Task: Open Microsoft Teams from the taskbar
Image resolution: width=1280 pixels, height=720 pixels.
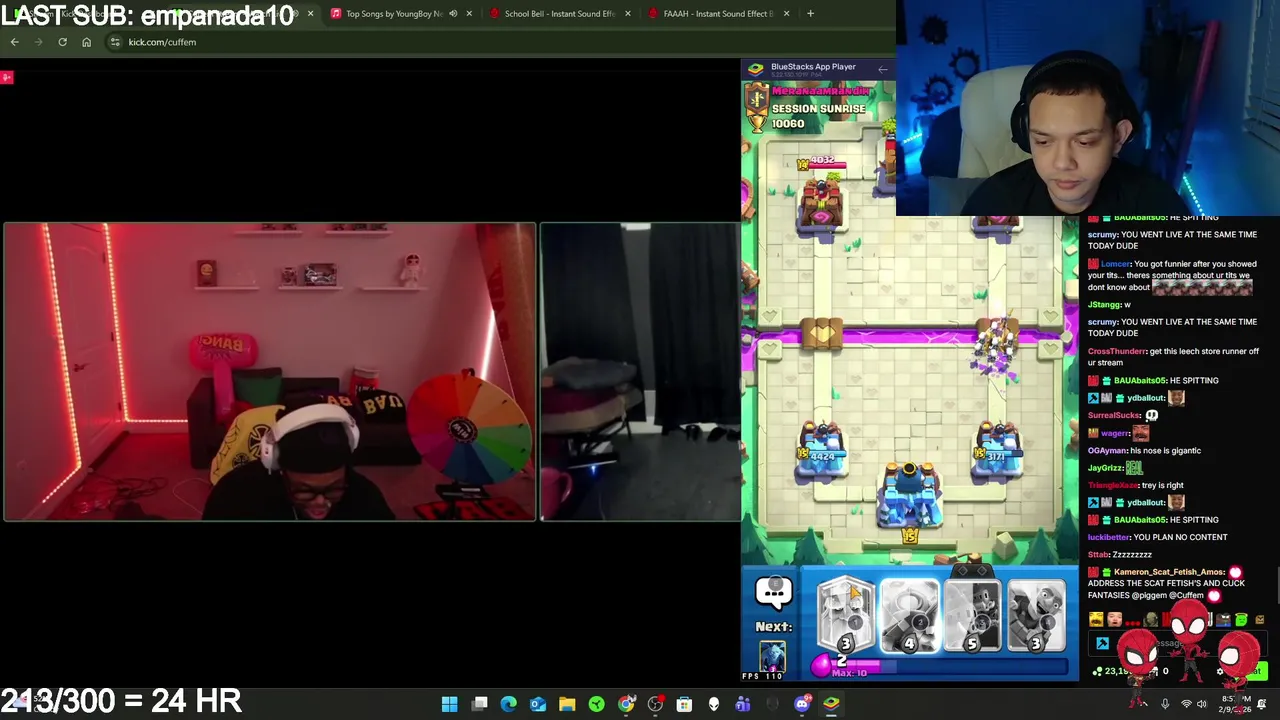Action: click(x=743, y=704)
